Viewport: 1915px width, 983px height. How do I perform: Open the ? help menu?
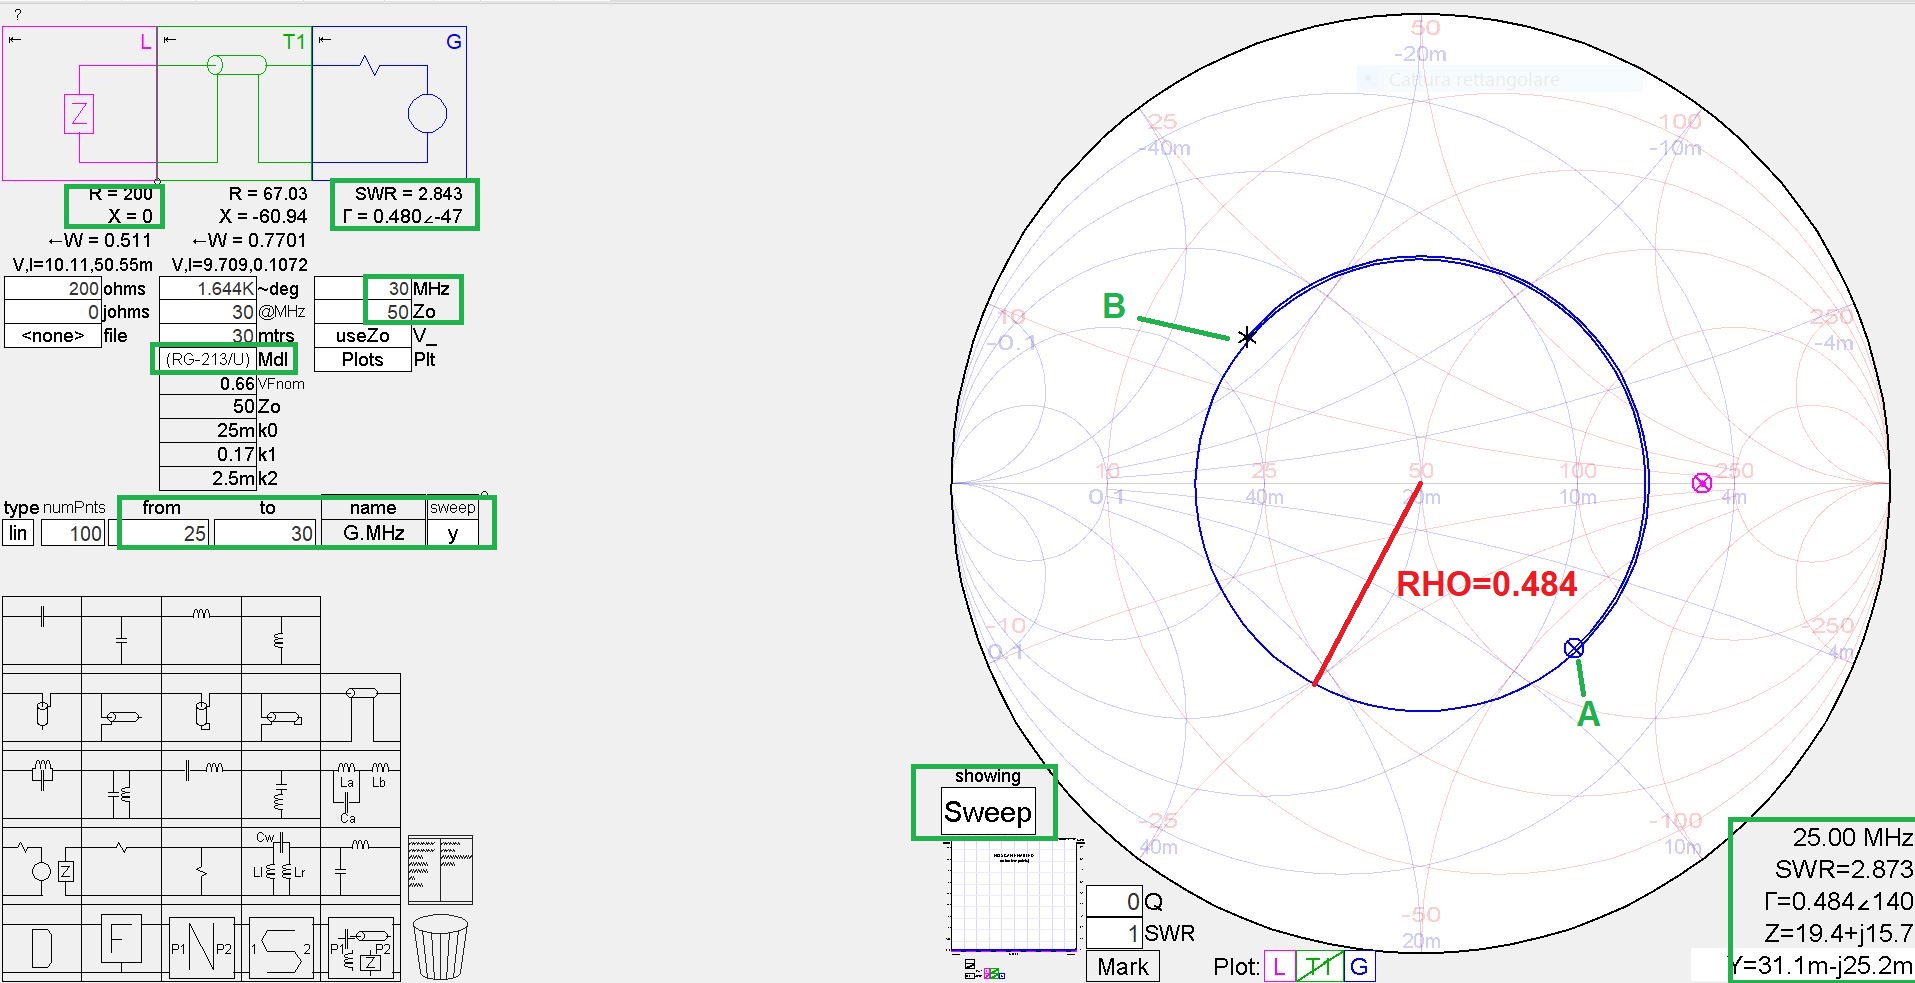(x=17, y=14)
